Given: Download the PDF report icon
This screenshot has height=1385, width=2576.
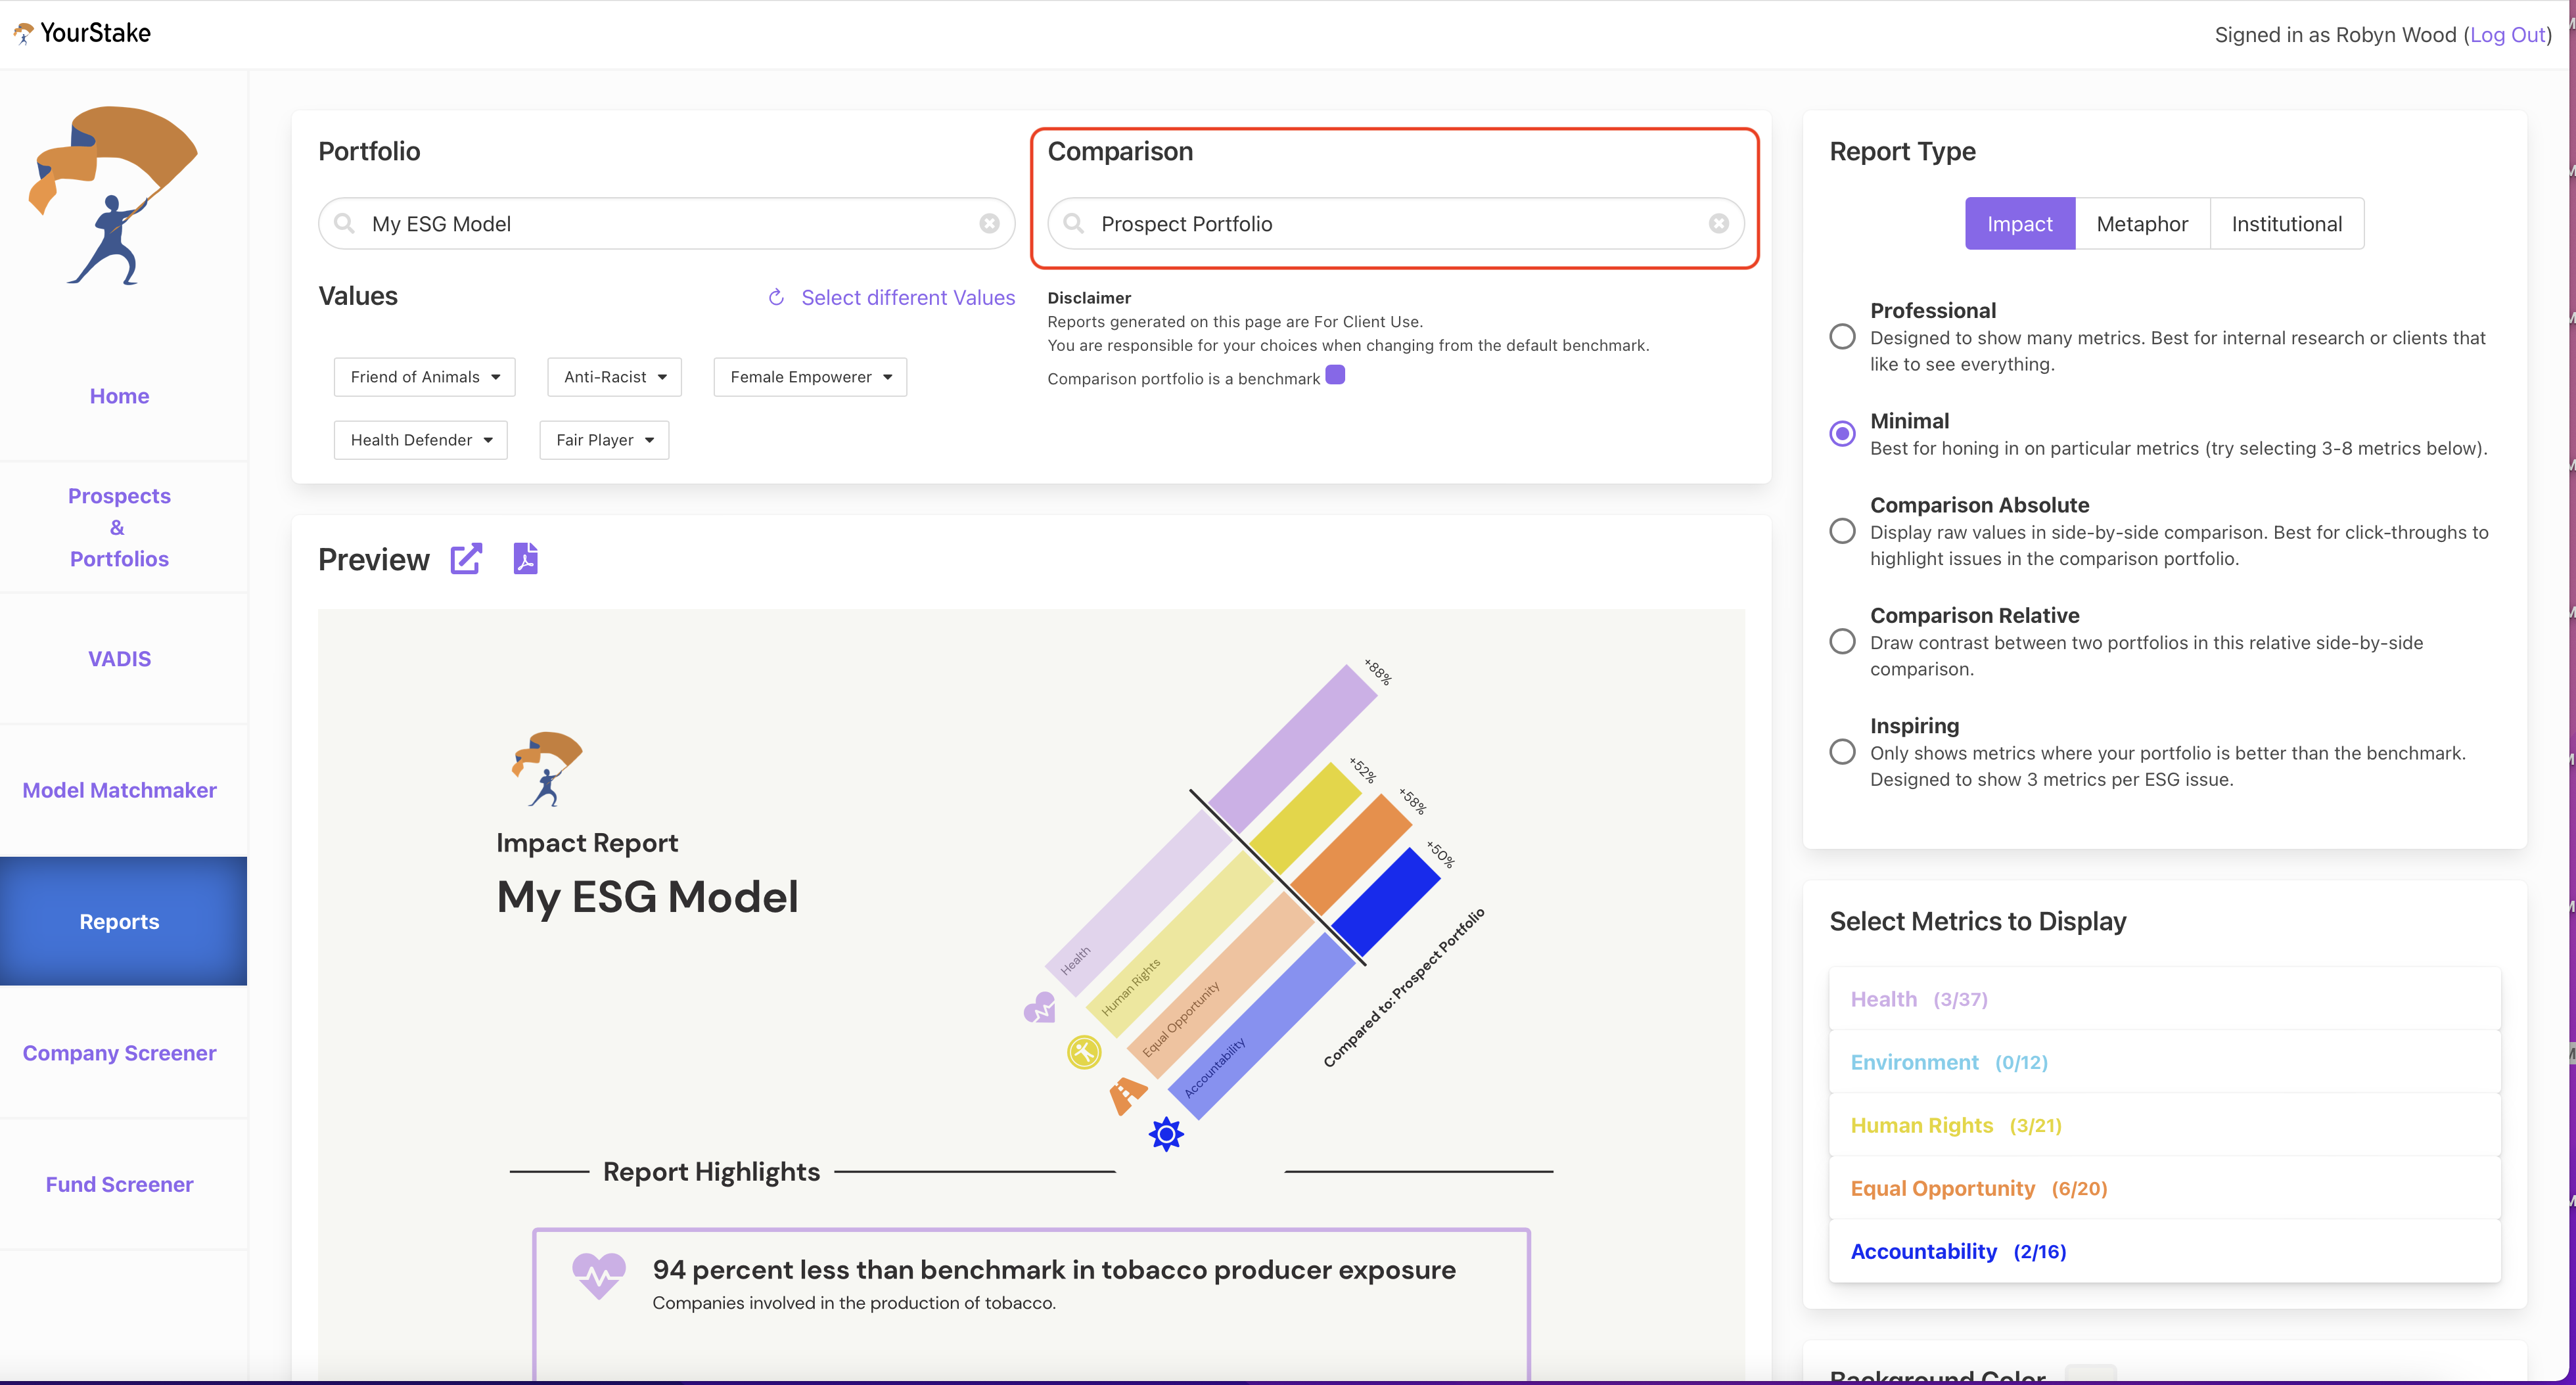Looking at the screenshot, I should click(525, 558).
